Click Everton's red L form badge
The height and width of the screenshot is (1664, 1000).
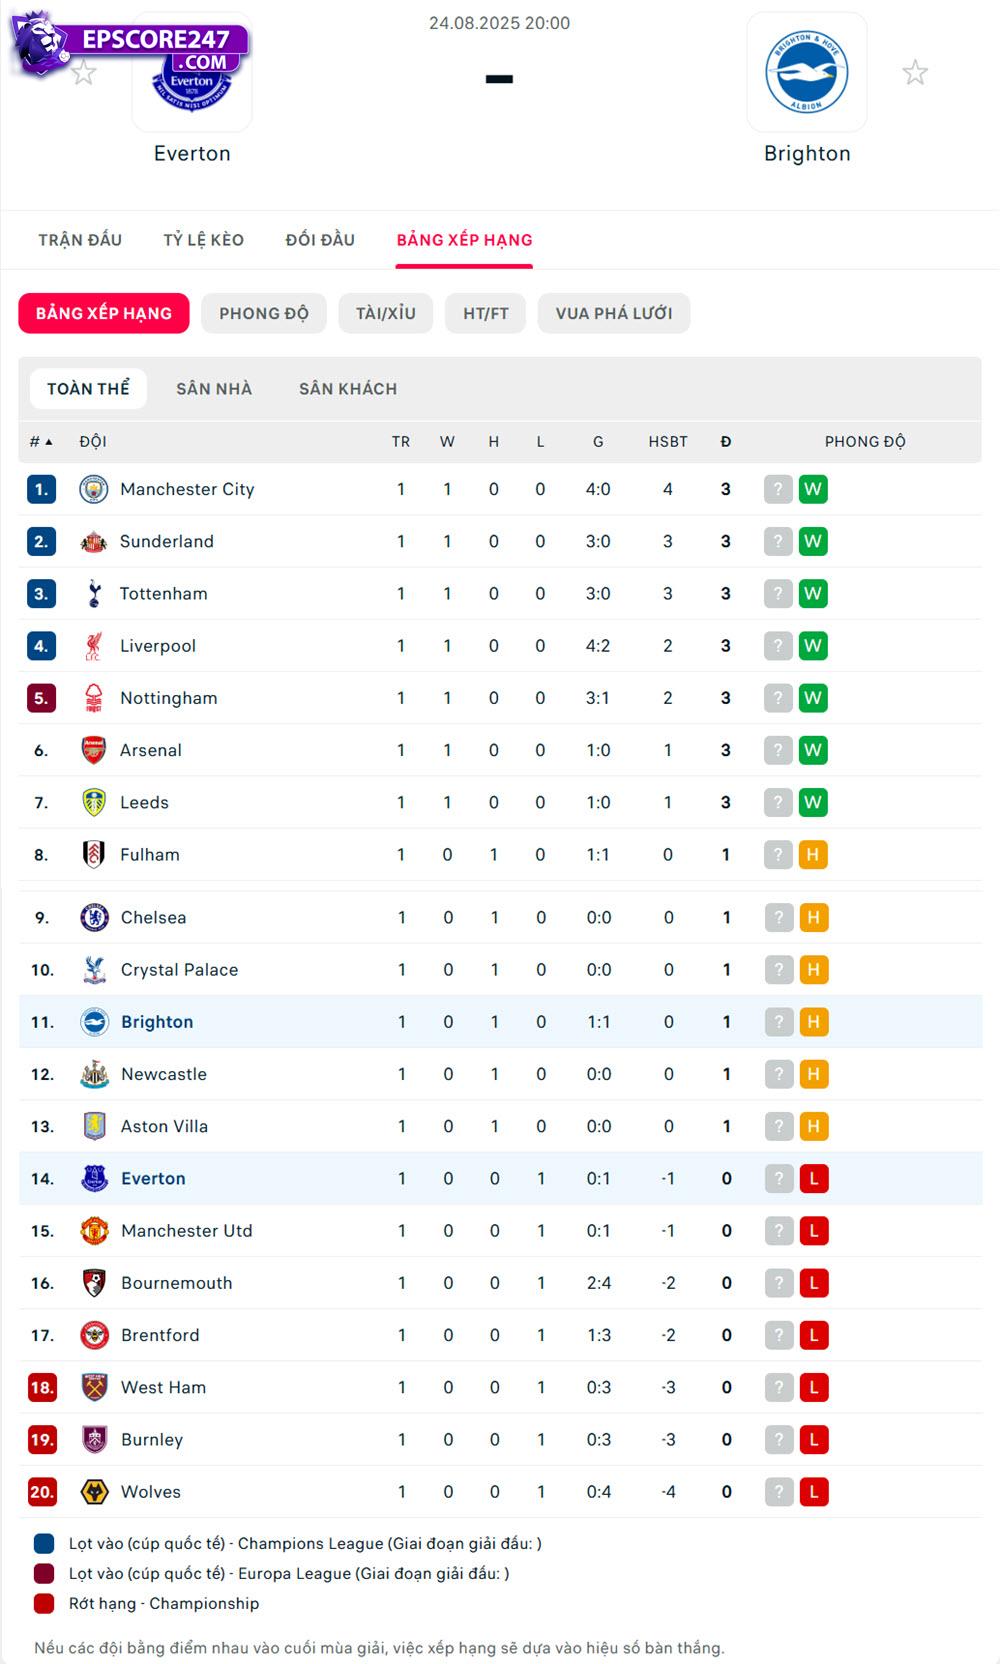click(813, 1179)
